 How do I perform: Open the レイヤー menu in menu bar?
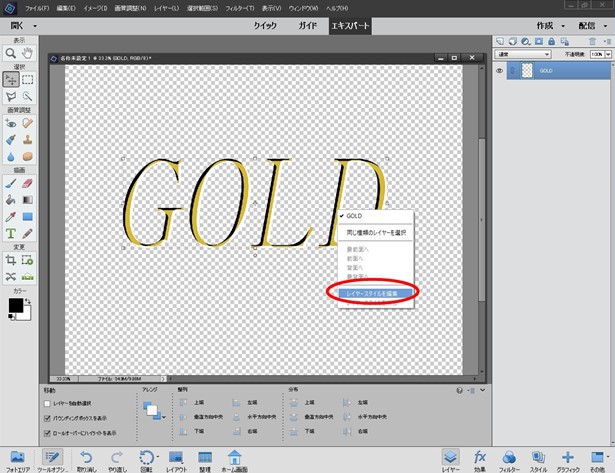[166, 8]
